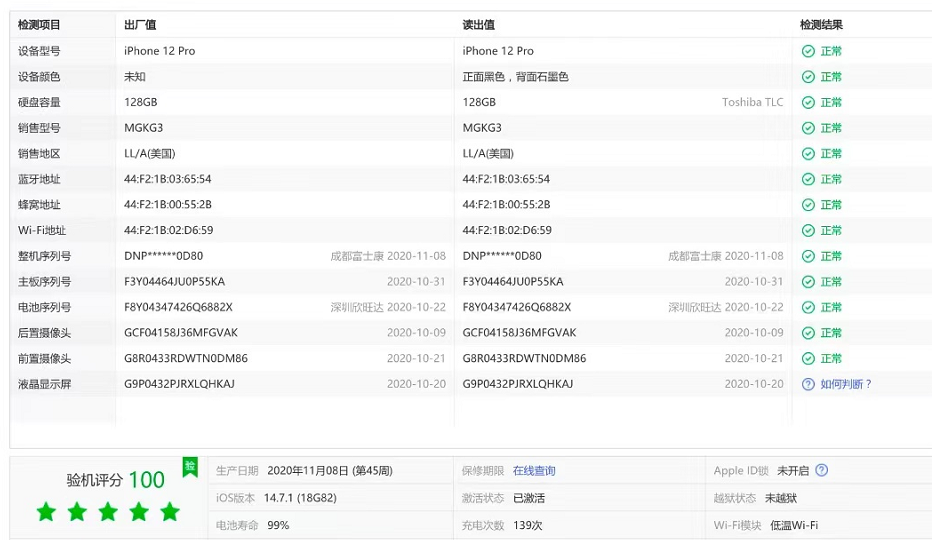This screenshot has height=540, width=932.
Task: Click factory Wi-Fi address 44:F2:1B:02:D6:59
Action: [169, 230]
